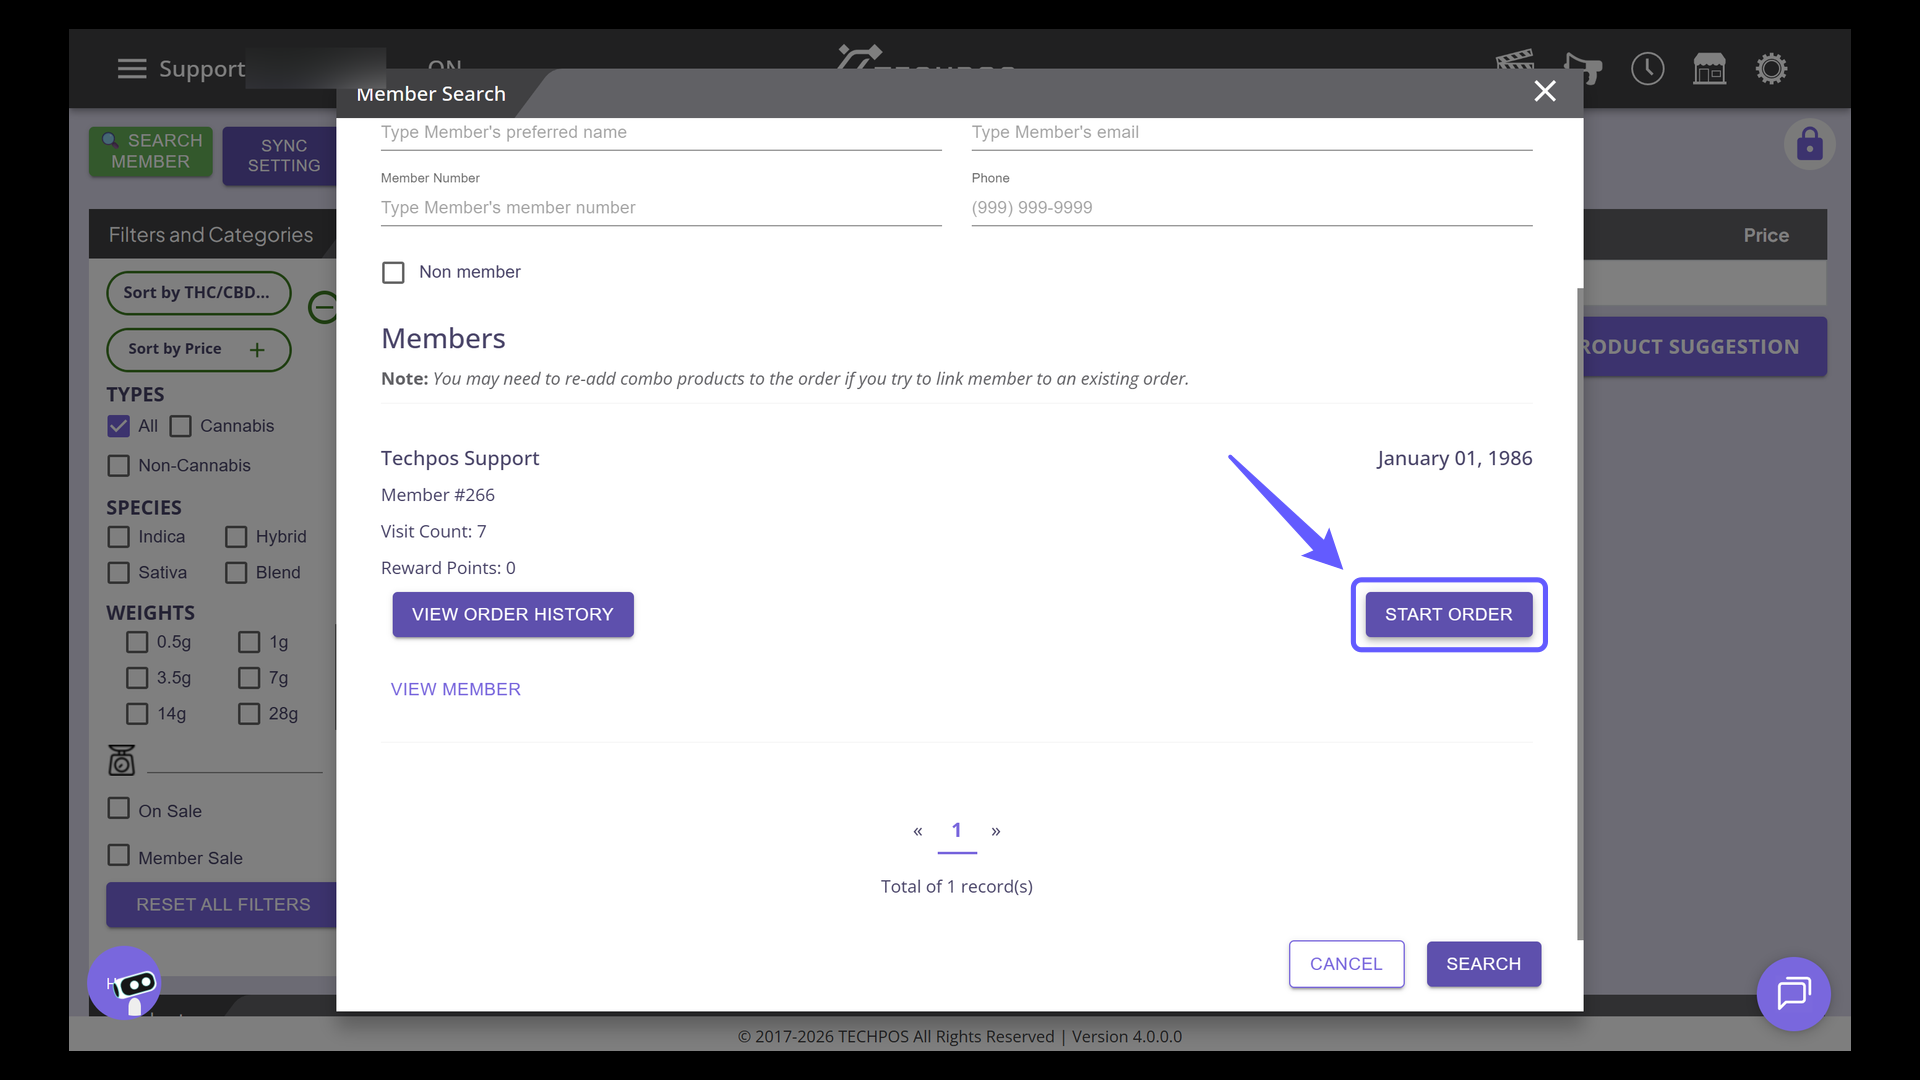Click the clock history icon

tap(1647, 69)
